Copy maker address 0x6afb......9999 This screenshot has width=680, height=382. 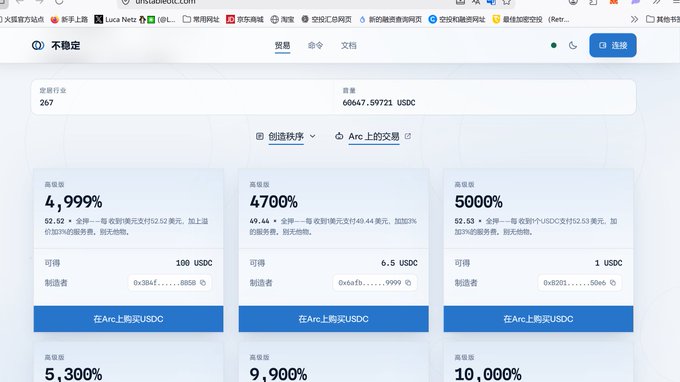pos(408,283)
